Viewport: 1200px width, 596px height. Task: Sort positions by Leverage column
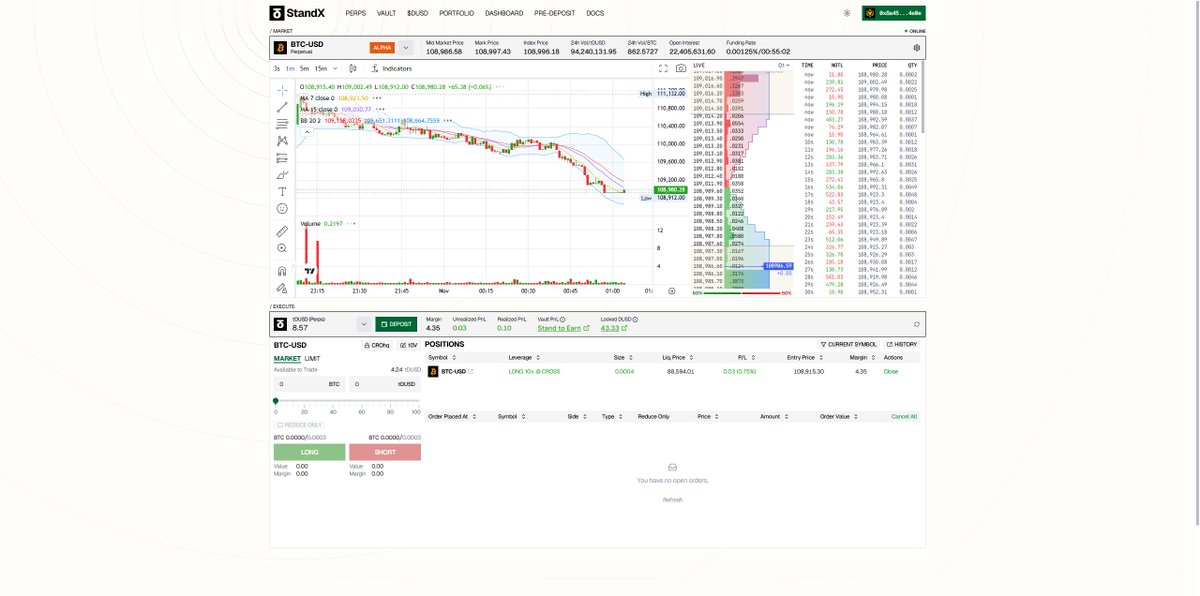523,357
